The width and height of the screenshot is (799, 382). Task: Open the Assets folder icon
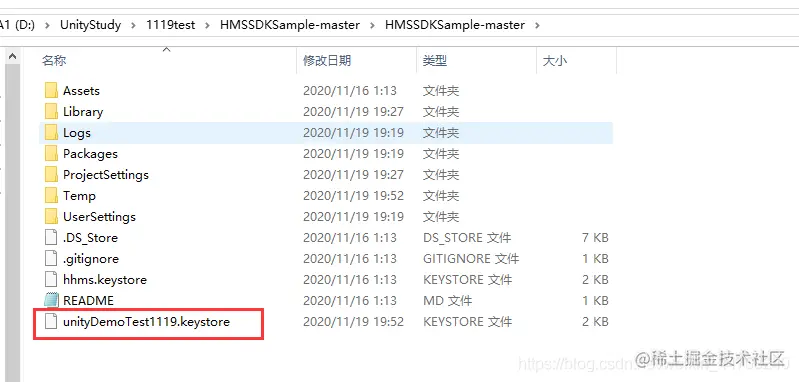pos(51,91)
